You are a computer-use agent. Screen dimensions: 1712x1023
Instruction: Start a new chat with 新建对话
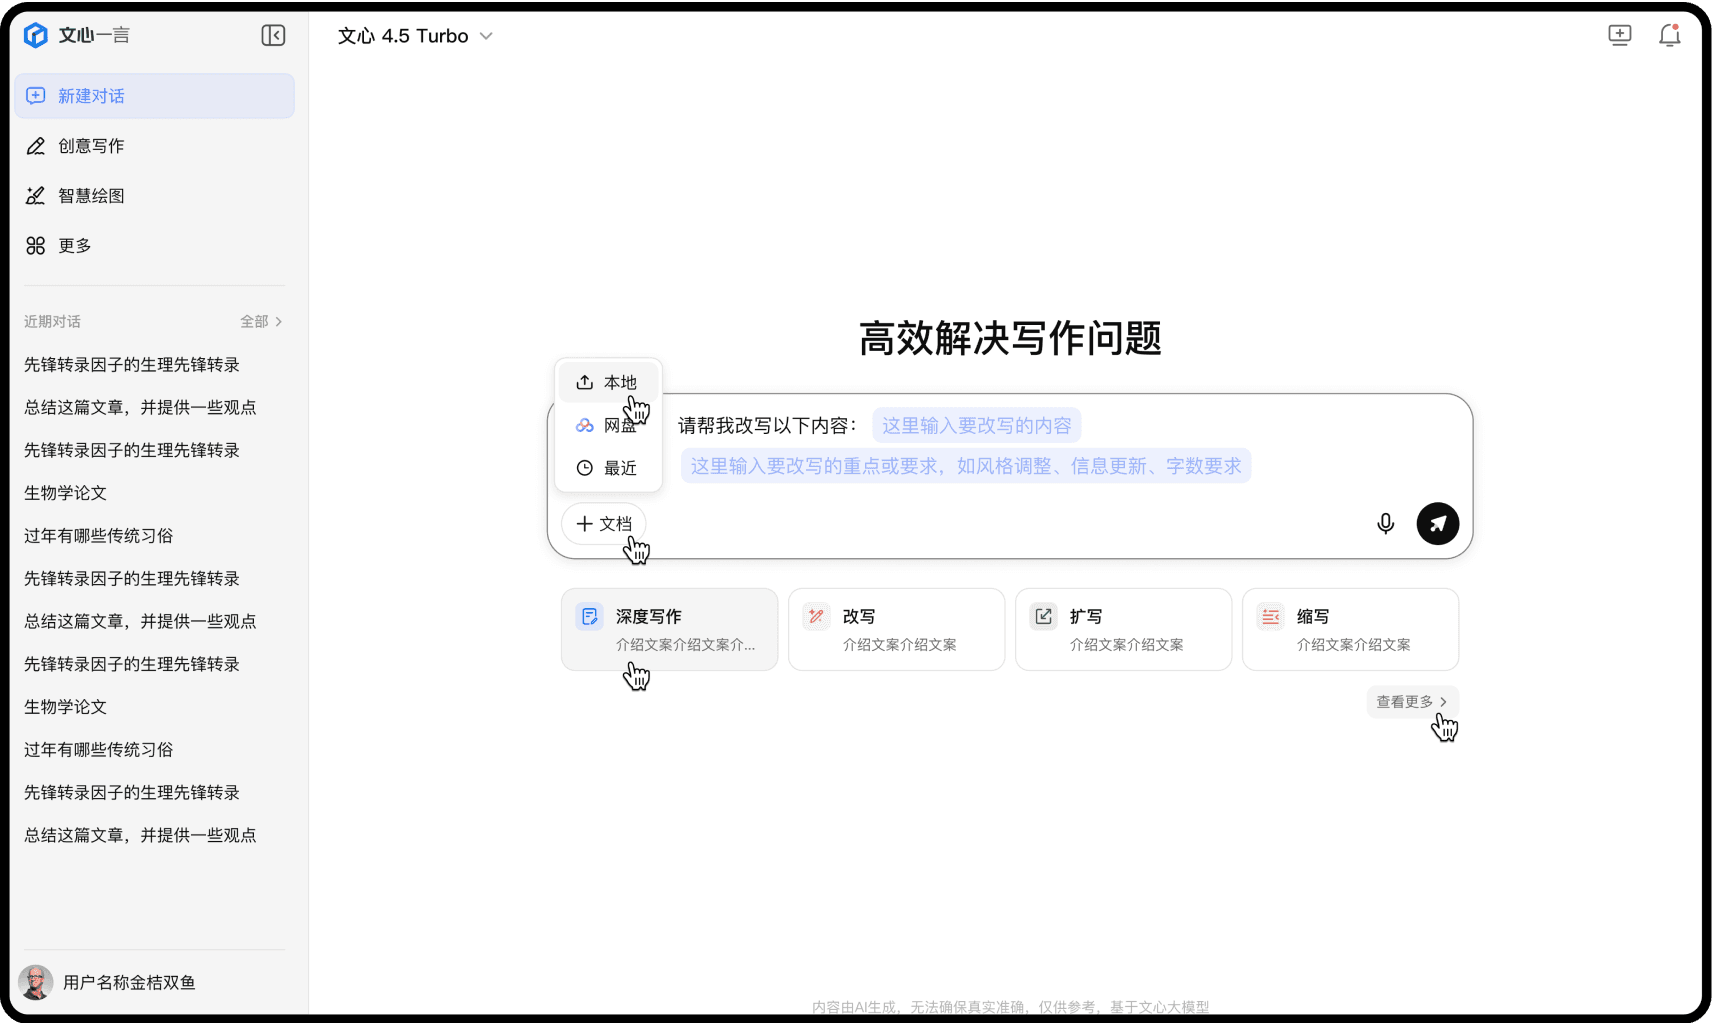coord(154,96)
